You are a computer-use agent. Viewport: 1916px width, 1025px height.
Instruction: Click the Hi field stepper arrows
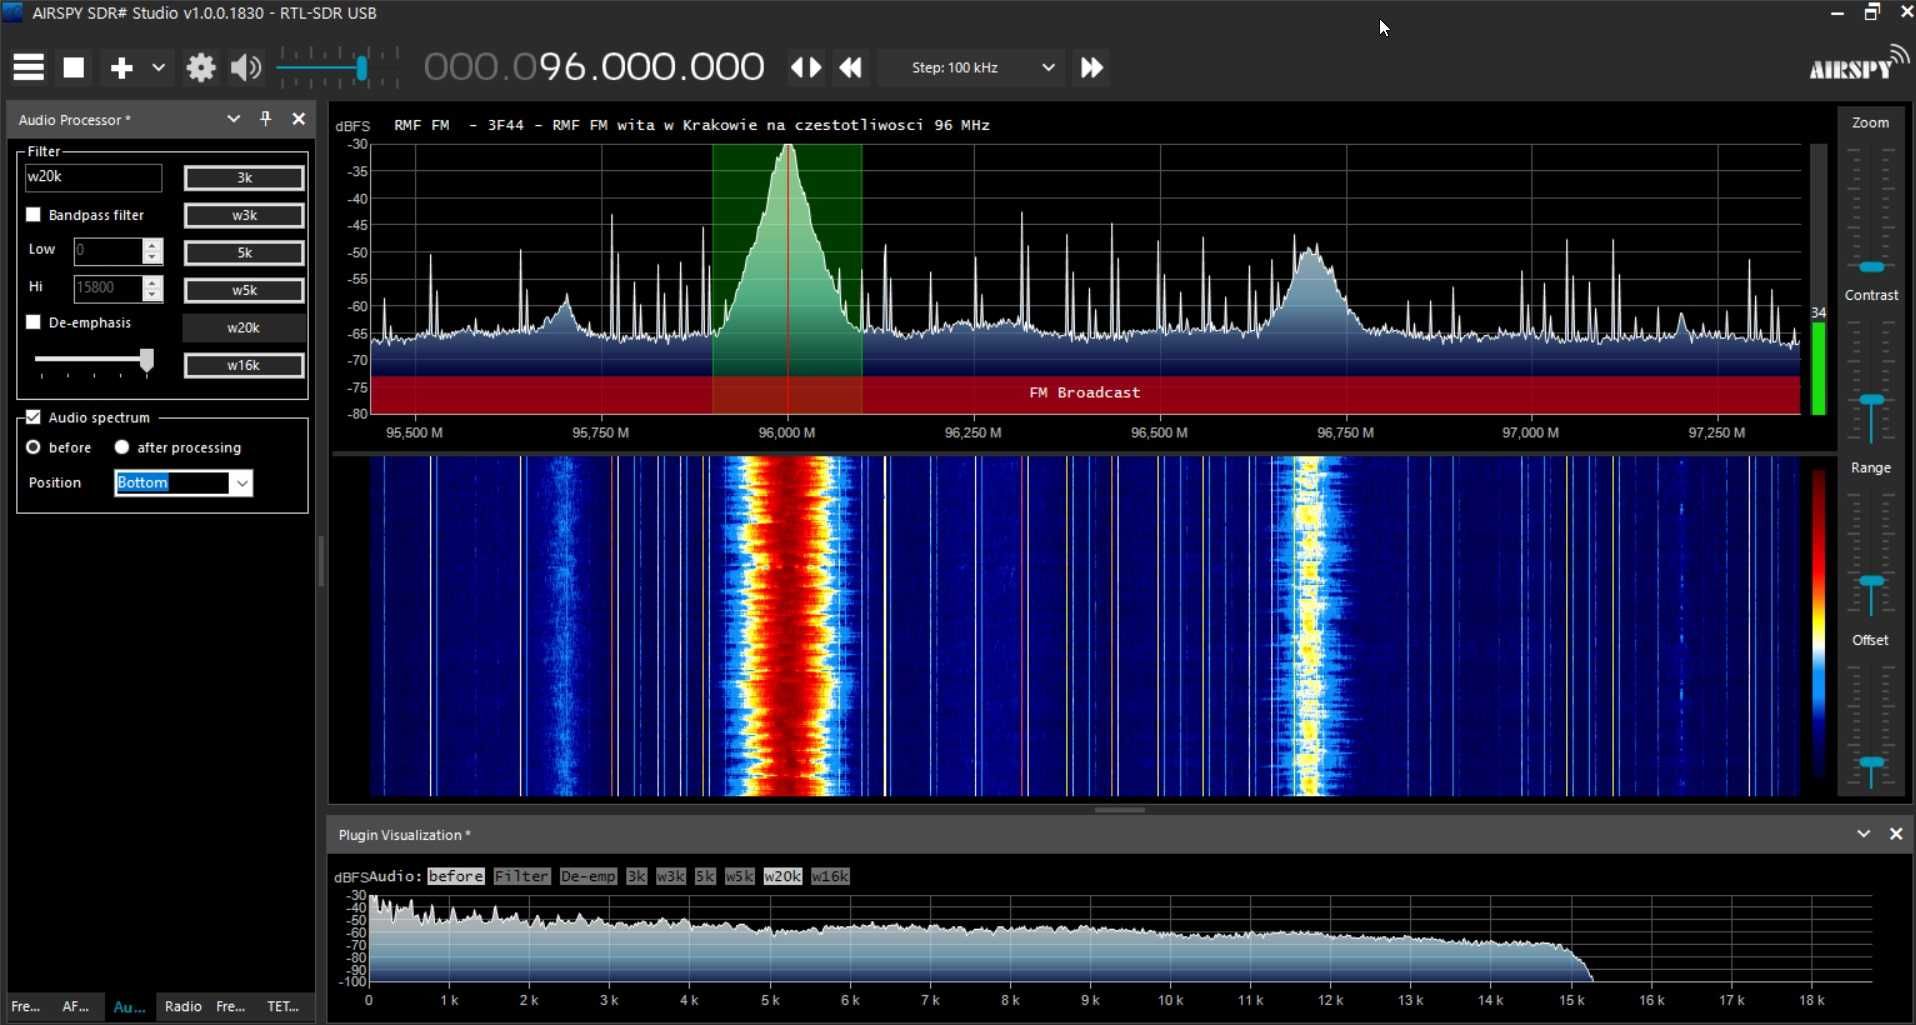pos(152,288)
